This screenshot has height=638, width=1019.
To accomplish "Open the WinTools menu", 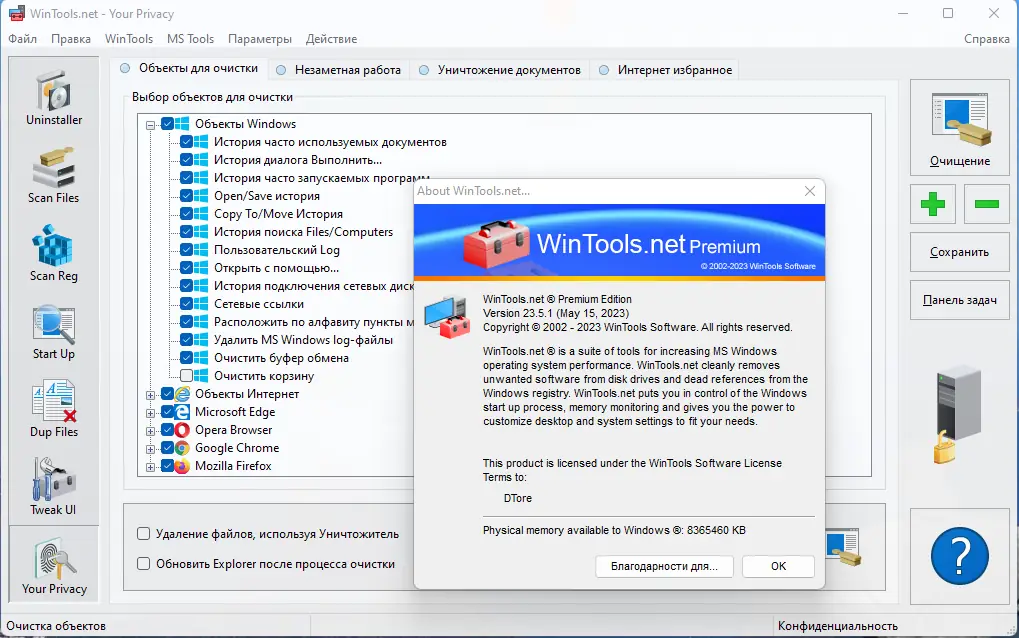I will click(129, 39).
